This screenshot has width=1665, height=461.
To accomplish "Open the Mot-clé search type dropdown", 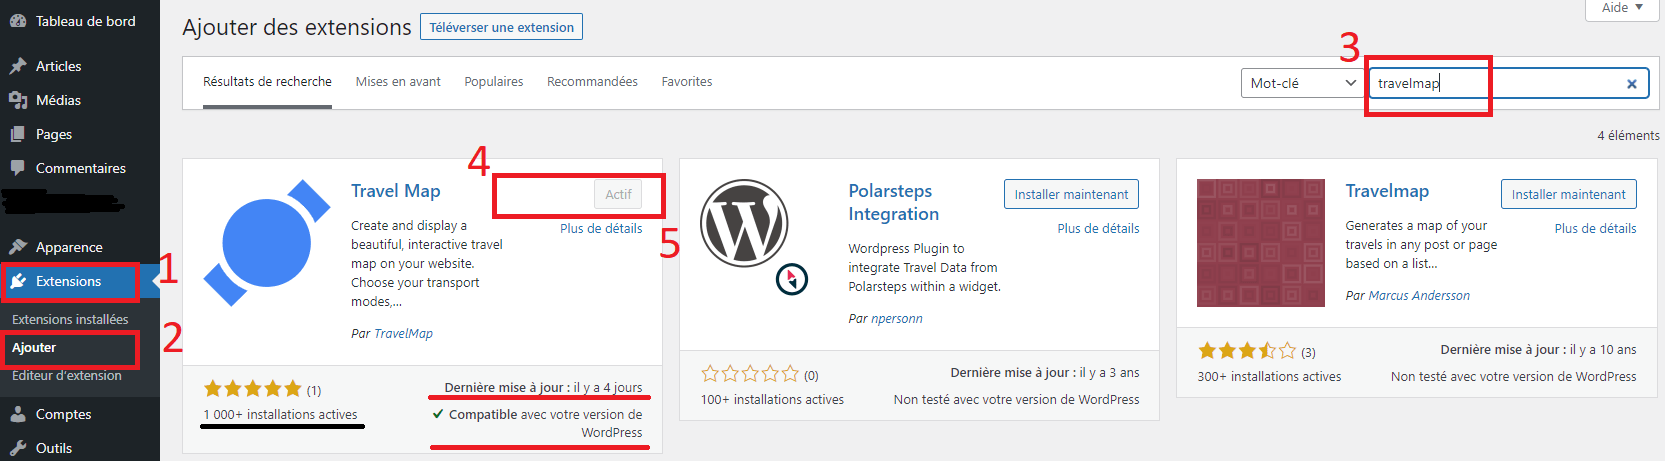I will coord(1303,83).
